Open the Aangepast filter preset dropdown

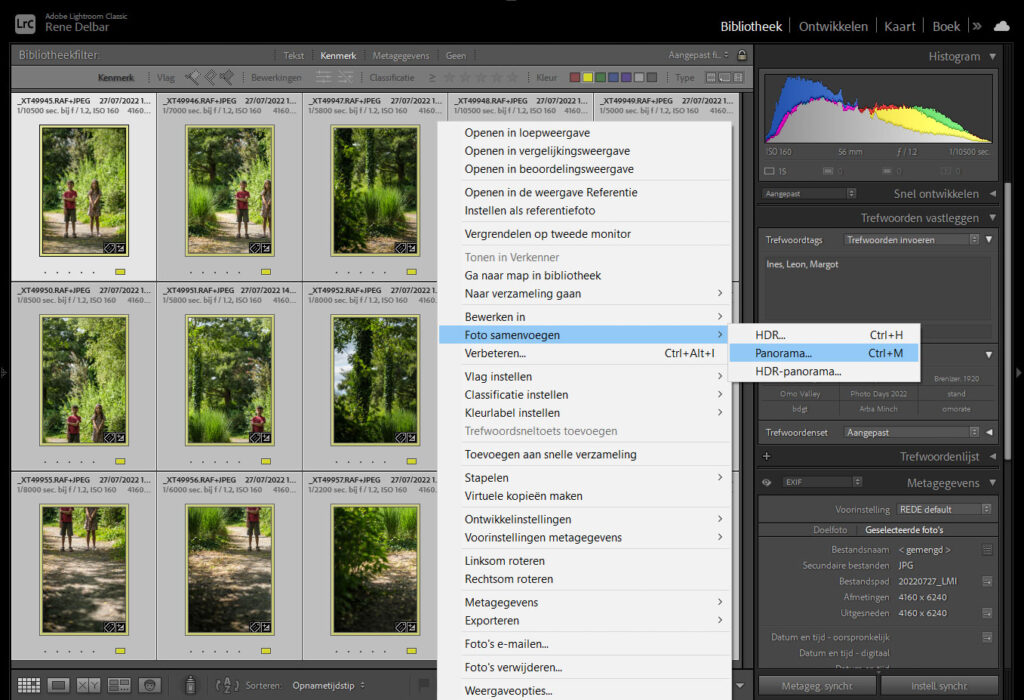point(698,55)
